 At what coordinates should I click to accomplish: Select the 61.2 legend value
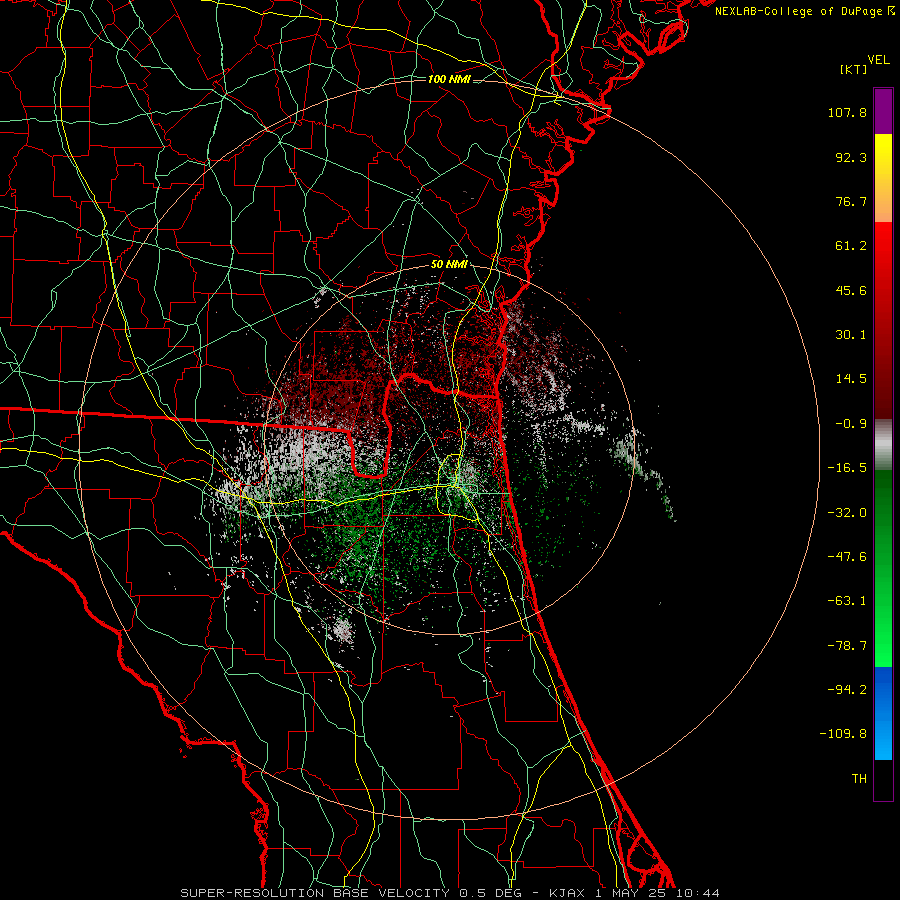[851, 246]
